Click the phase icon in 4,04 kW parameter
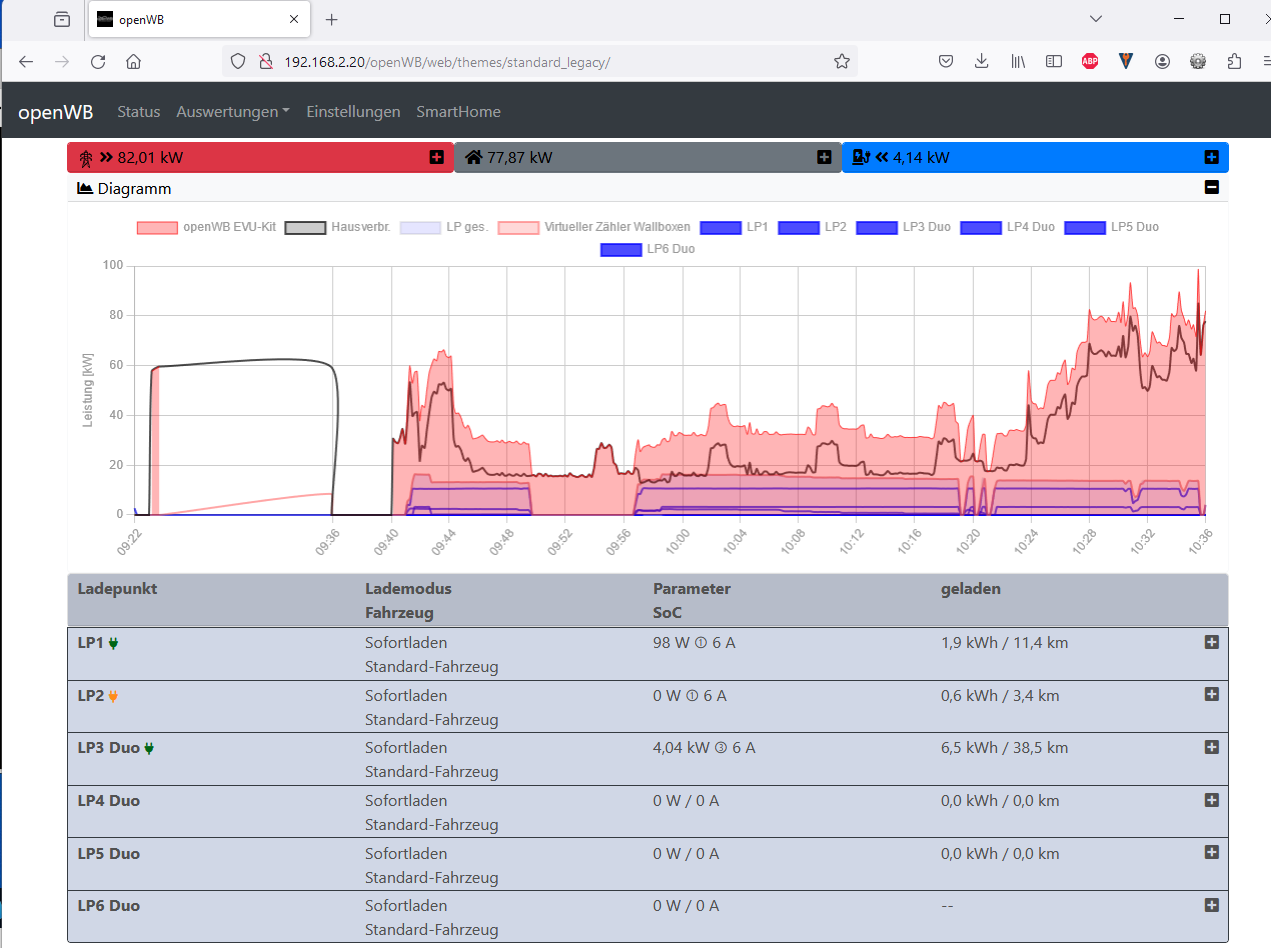 (721, 748)
